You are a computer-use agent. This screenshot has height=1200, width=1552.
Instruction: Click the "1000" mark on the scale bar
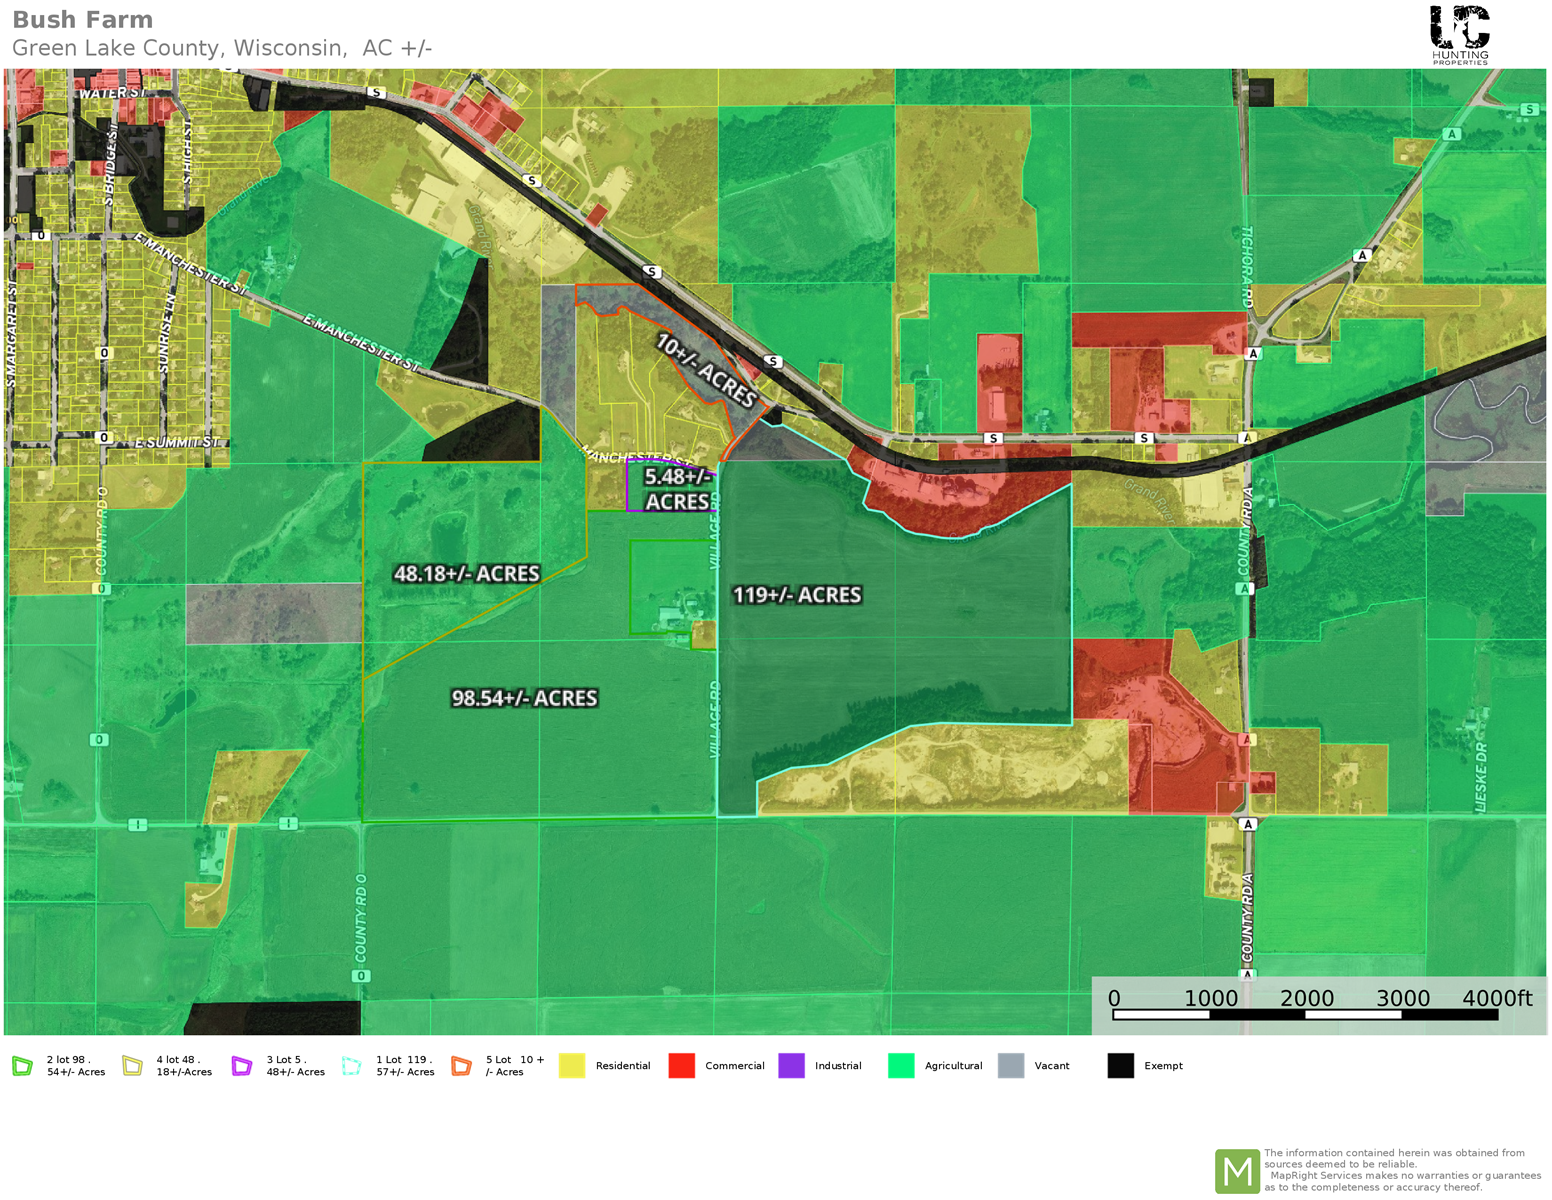(x=1210, y=998)
